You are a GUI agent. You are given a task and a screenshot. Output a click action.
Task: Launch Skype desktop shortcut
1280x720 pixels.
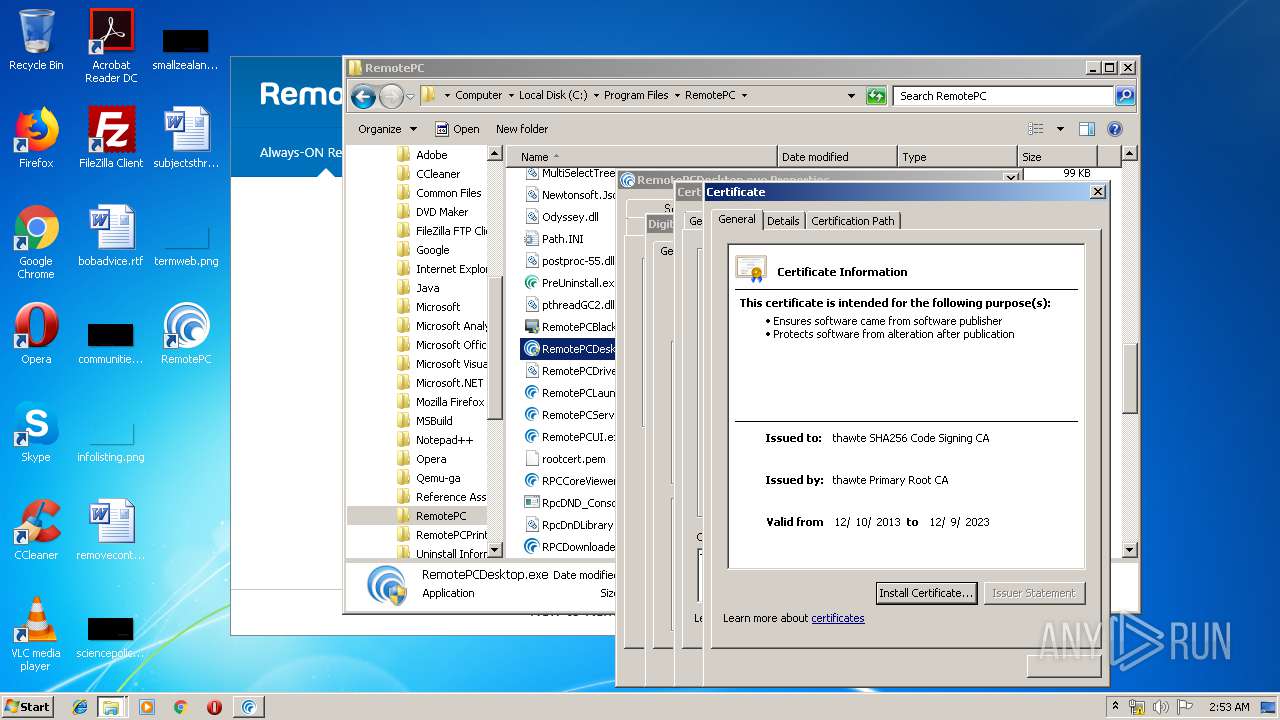(x=36, y=432)
